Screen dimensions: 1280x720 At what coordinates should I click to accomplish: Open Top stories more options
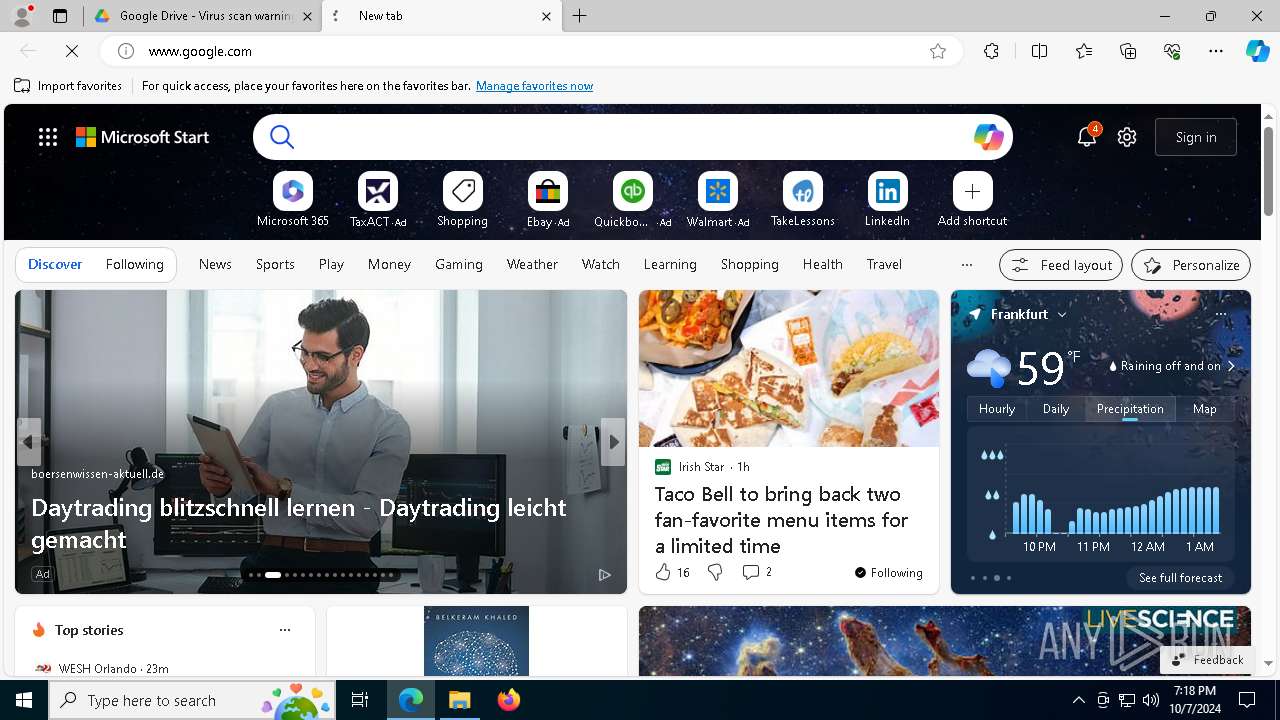click(x=285, y=630)
